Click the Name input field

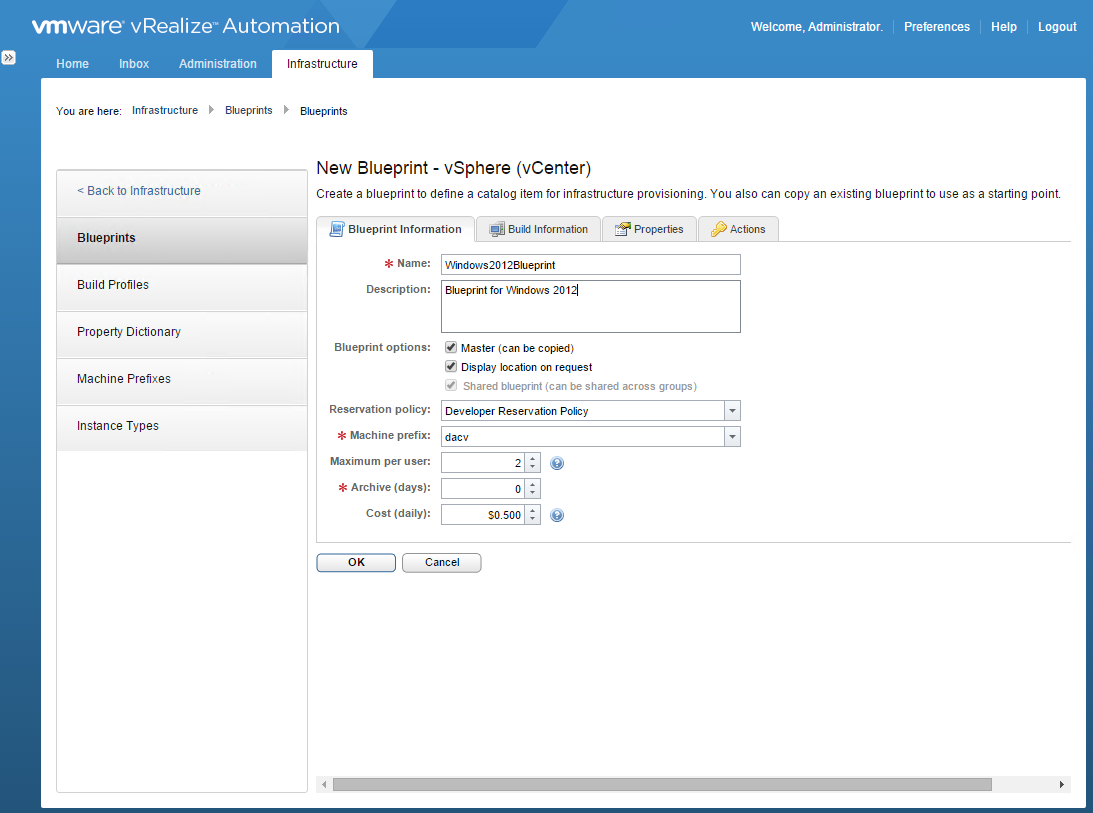(590, 264)
